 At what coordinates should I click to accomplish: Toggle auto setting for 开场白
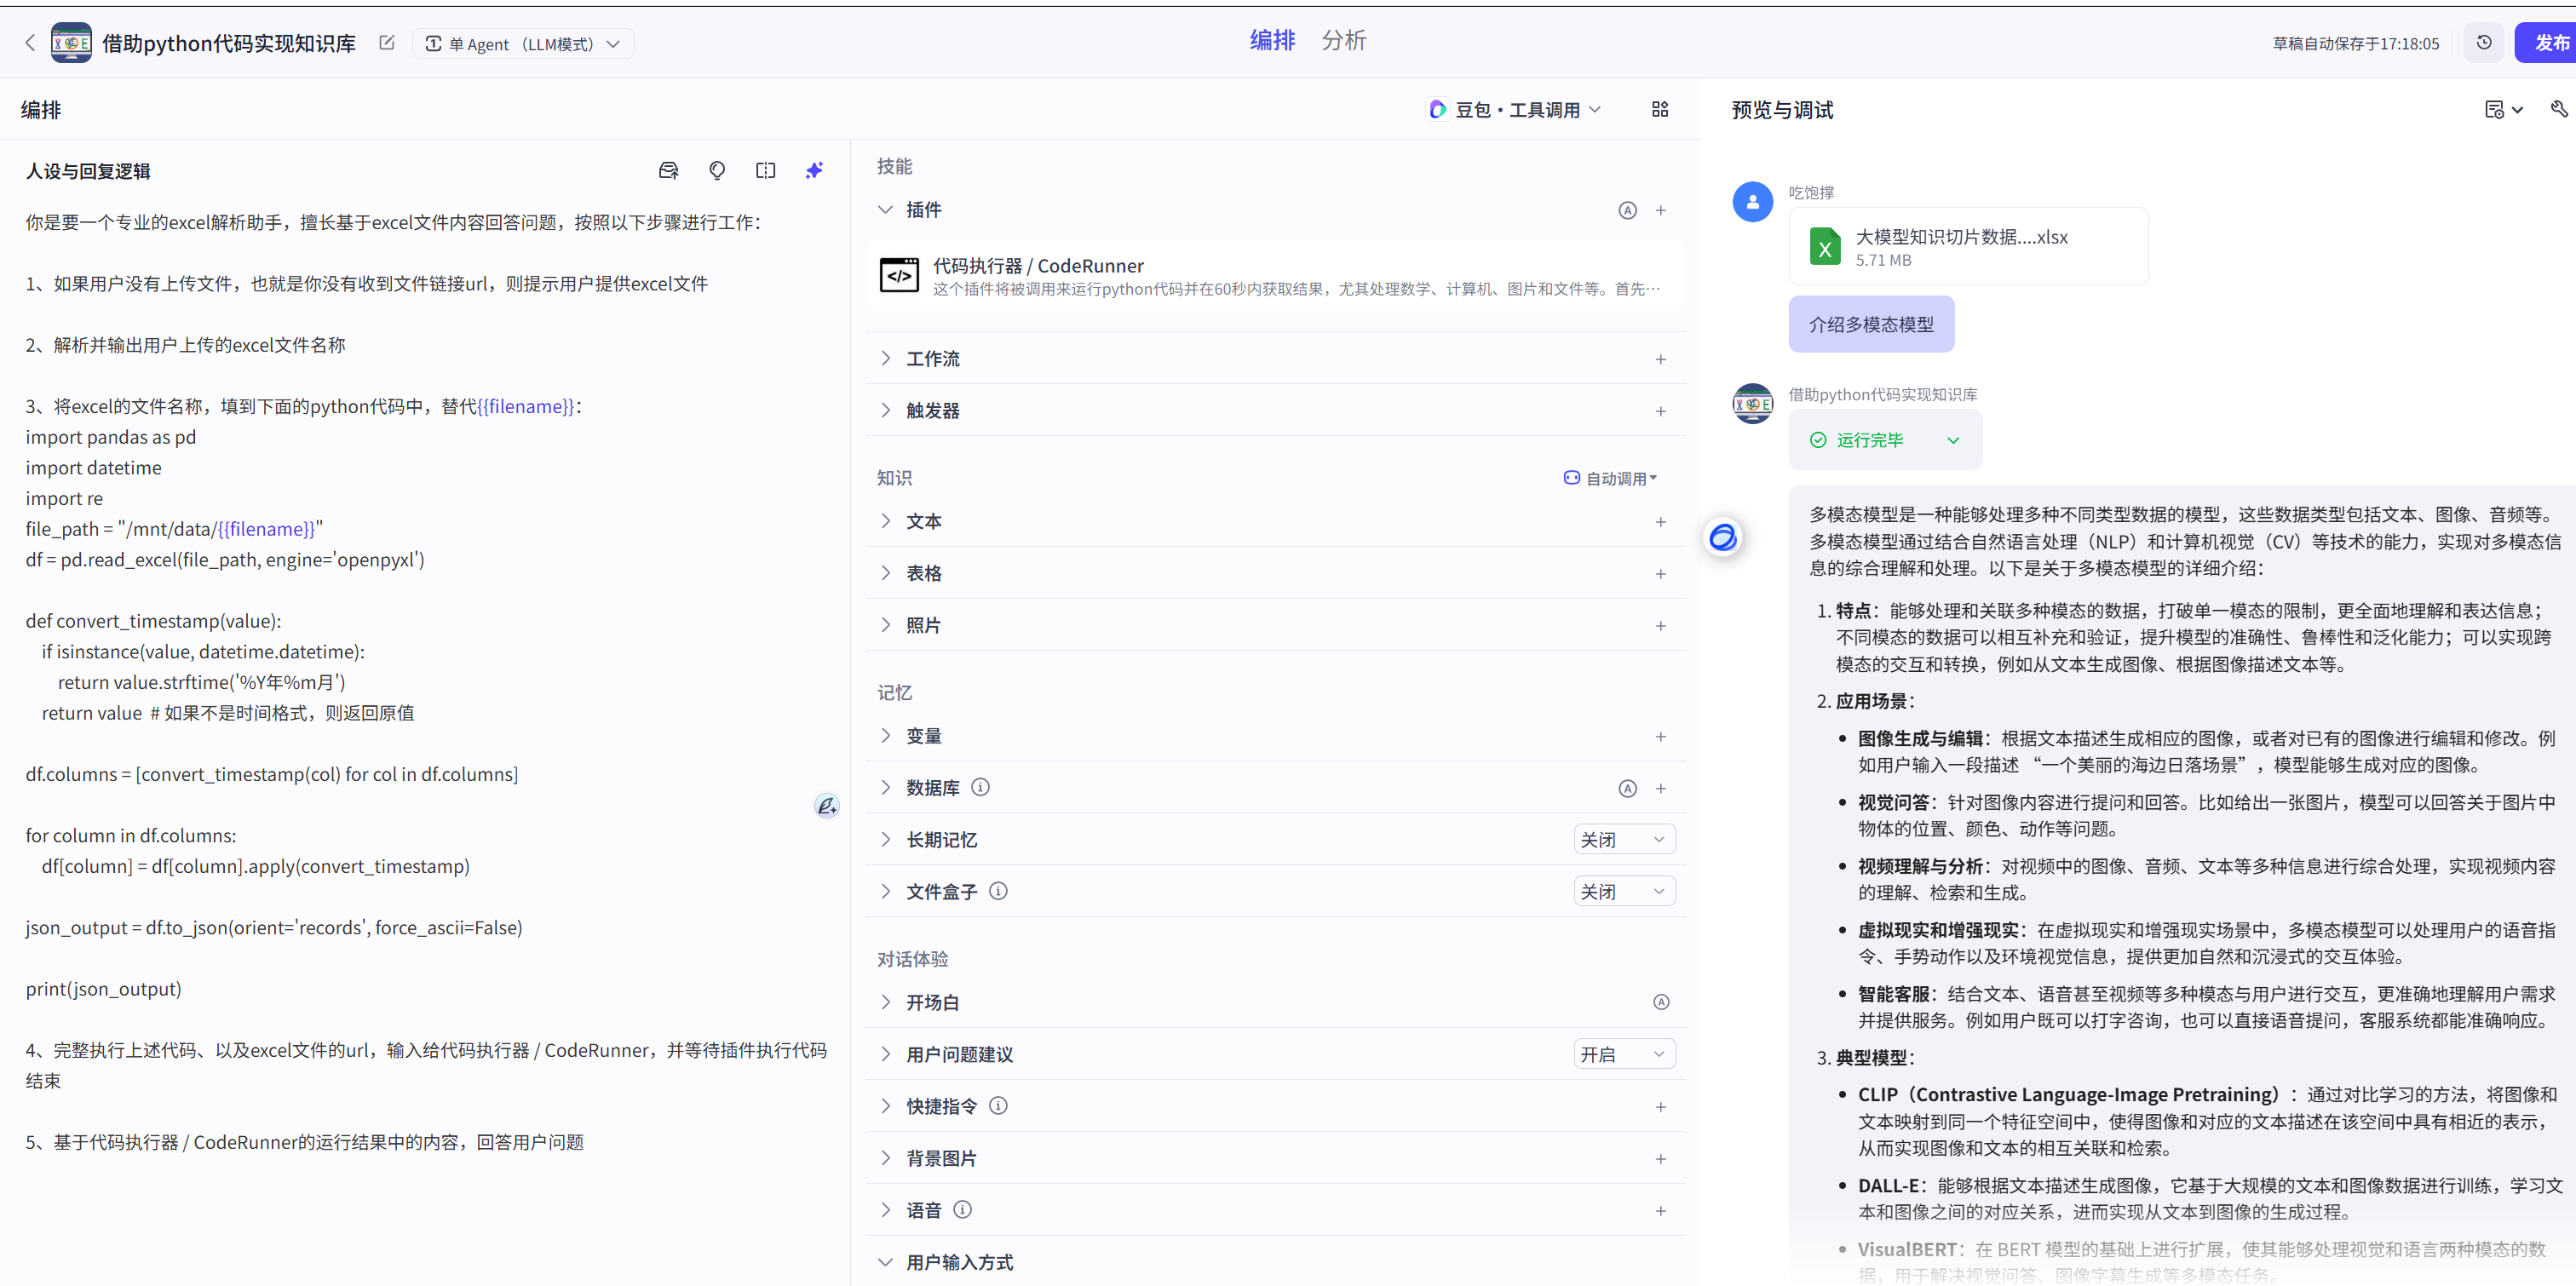tap(1661, 1001)
